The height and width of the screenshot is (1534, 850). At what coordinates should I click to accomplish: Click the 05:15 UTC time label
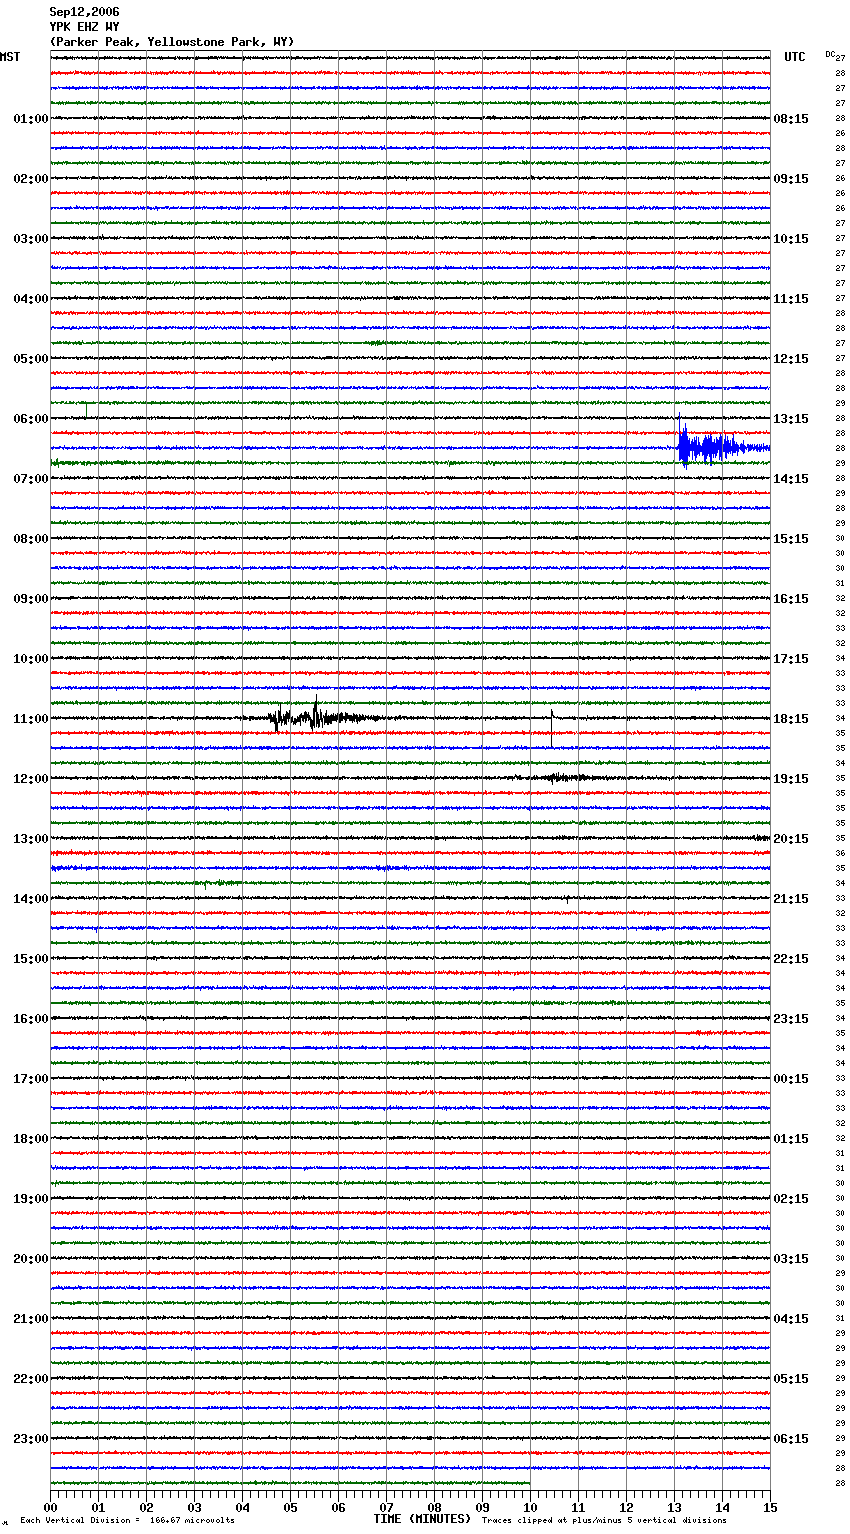click(791, 1379)
